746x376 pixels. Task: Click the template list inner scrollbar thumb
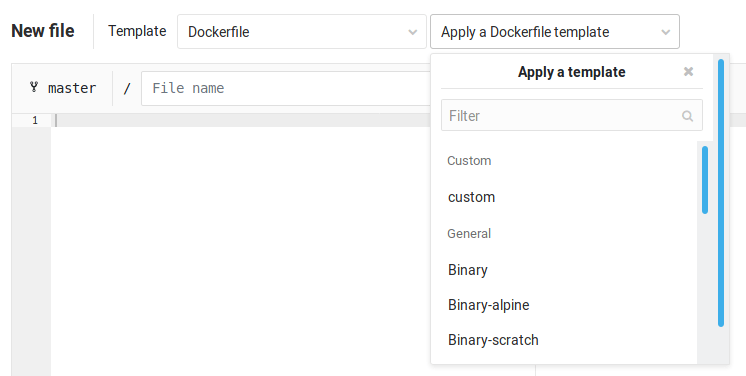[x=705, y=180]
